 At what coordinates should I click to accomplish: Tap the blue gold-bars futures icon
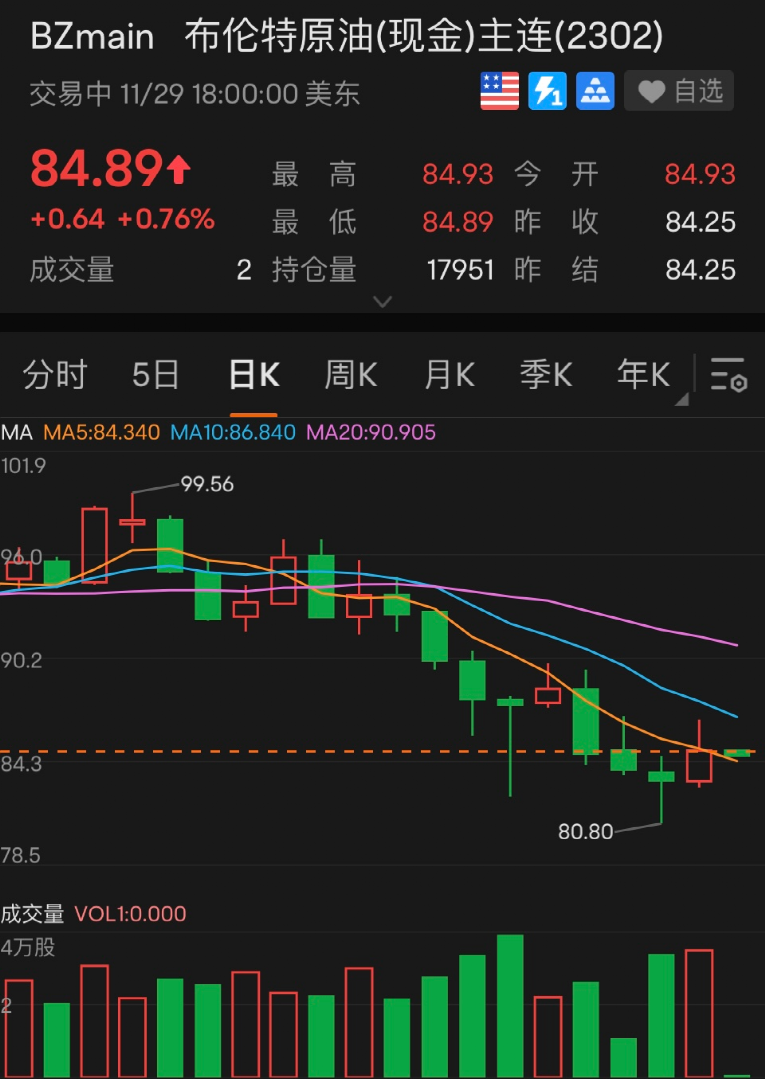point(595,91)
